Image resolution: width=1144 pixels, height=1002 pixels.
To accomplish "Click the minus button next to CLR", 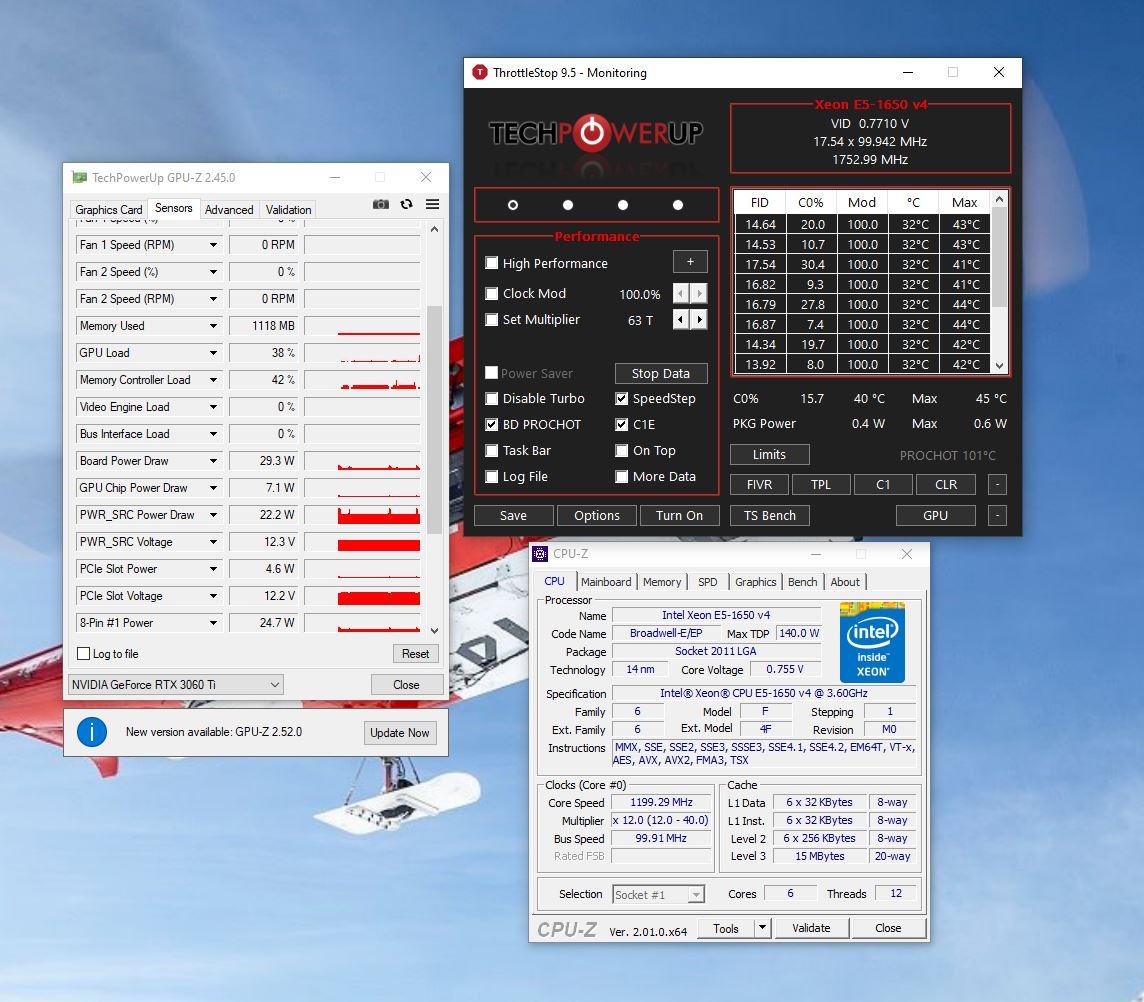I will click(x=997, y=485).
